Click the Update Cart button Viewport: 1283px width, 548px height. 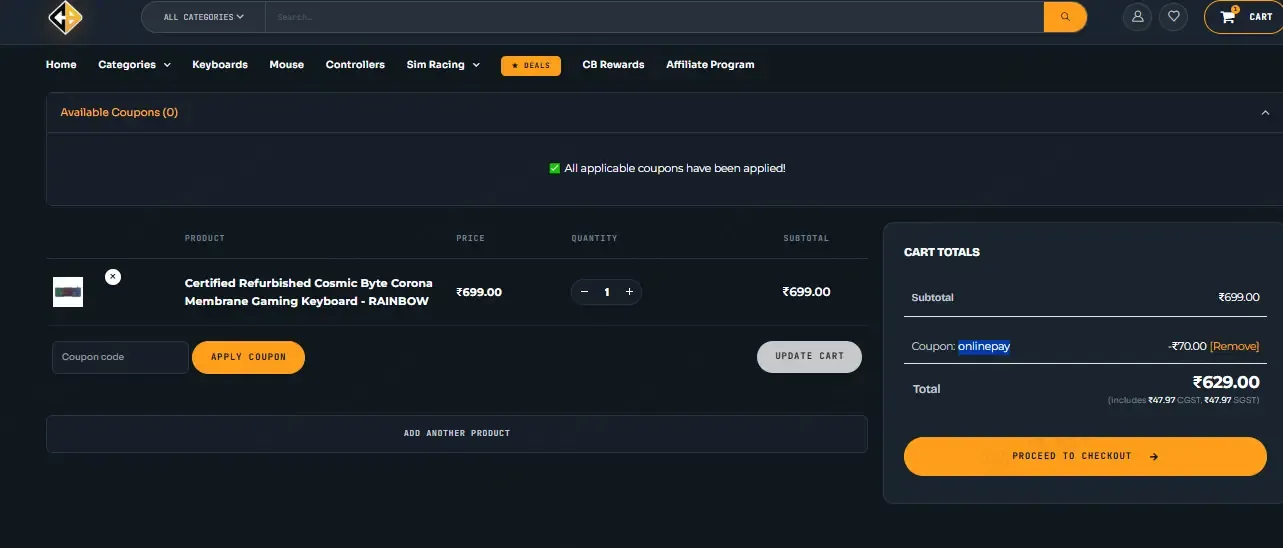[809, 357]
